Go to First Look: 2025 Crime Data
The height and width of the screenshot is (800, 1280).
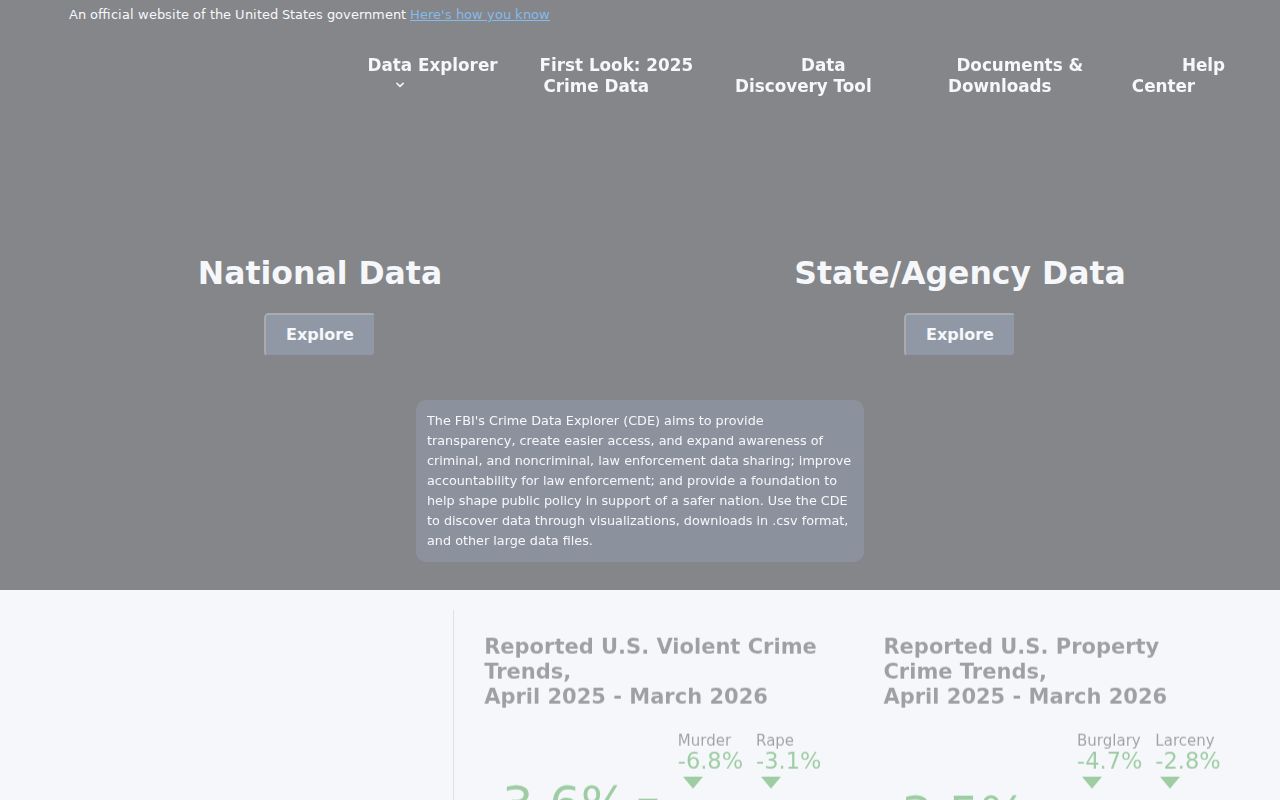[616, 75]
